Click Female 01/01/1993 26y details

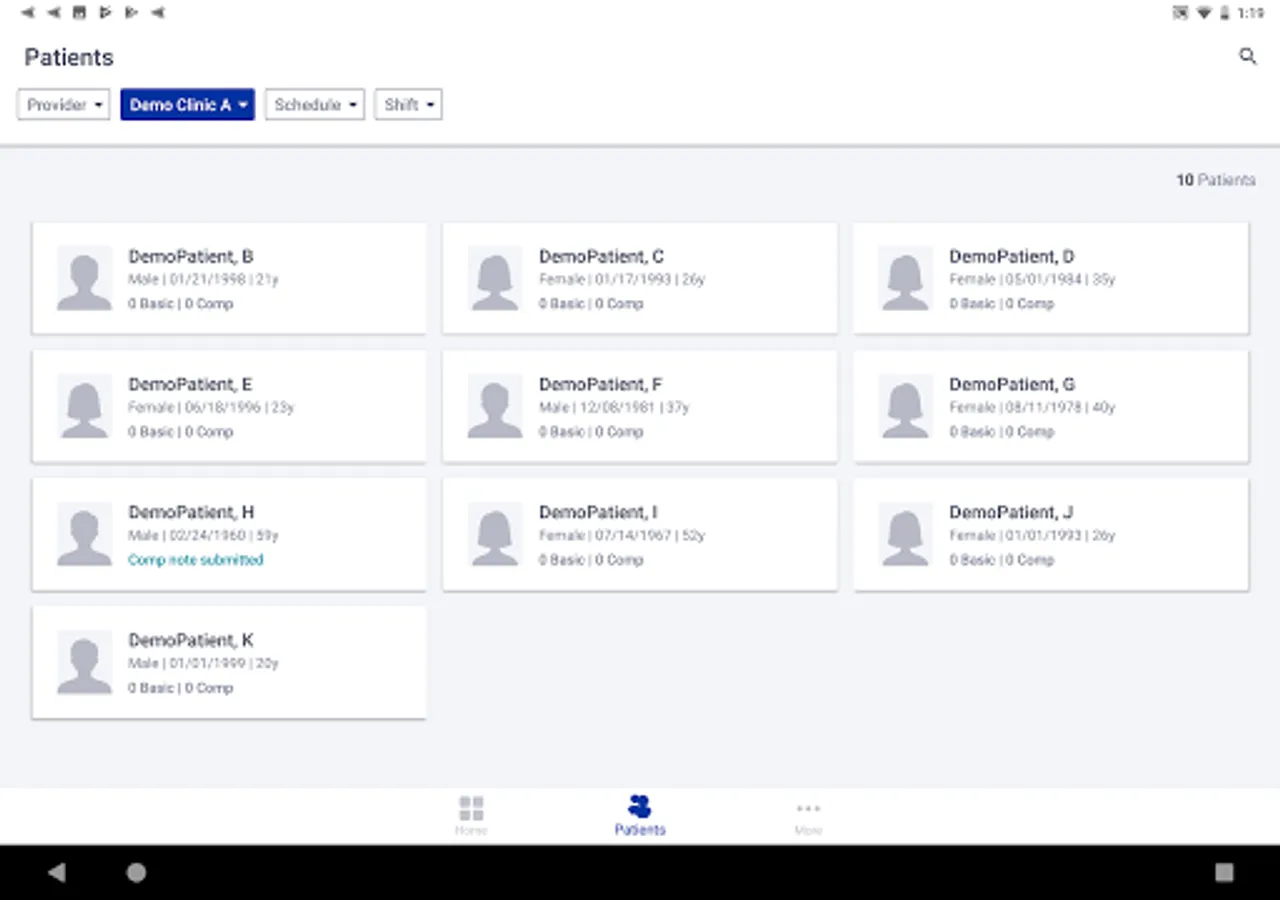[1032, 536]
